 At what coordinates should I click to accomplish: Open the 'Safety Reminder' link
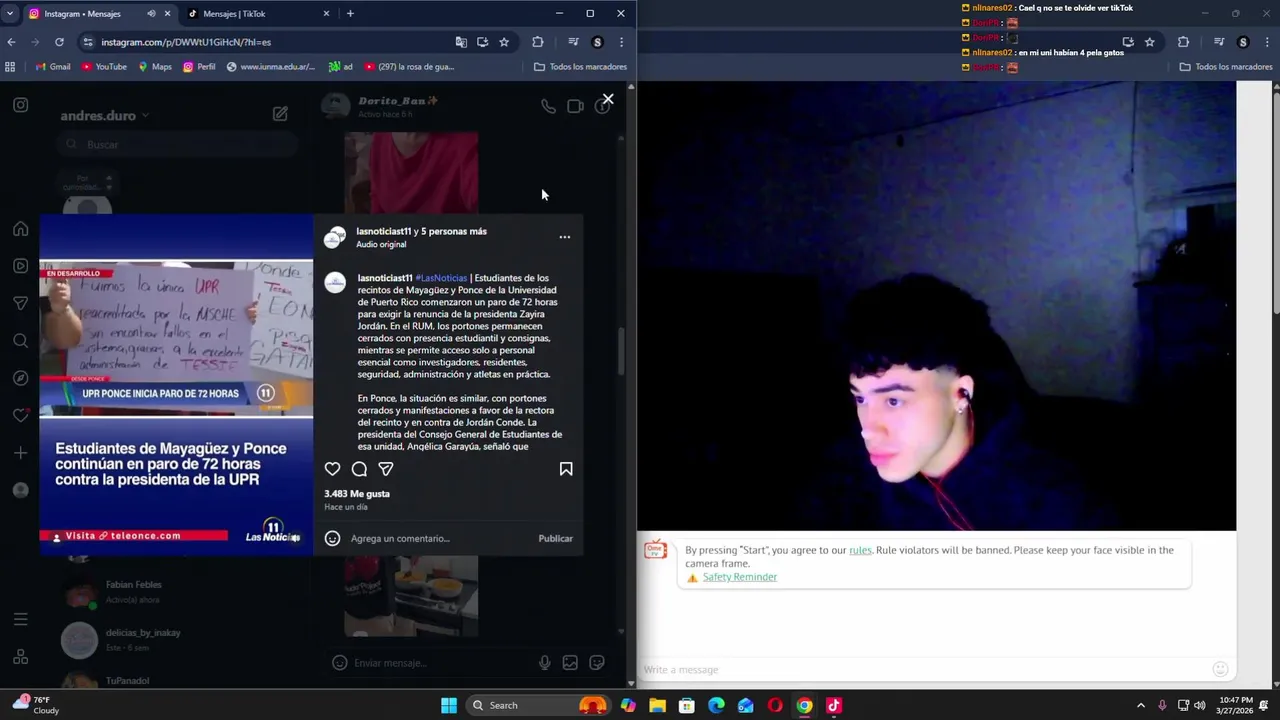tap(739, 577)
